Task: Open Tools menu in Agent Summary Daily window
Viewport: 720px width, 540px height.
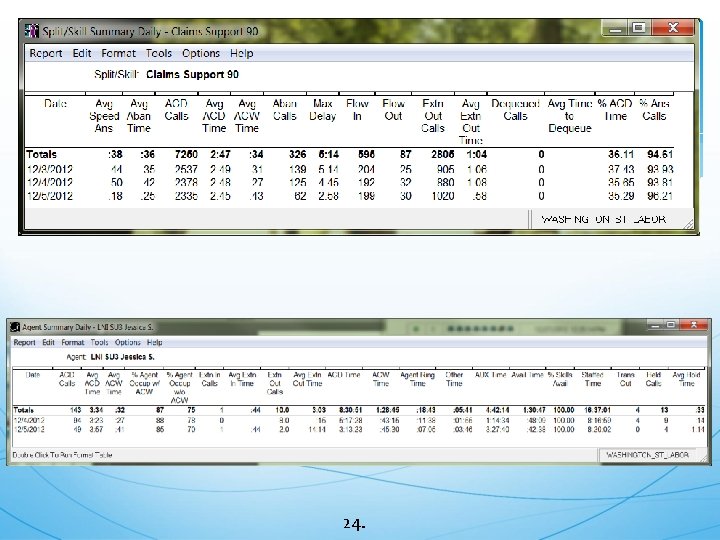Action: pyautogui.click(x=99, y=343)
